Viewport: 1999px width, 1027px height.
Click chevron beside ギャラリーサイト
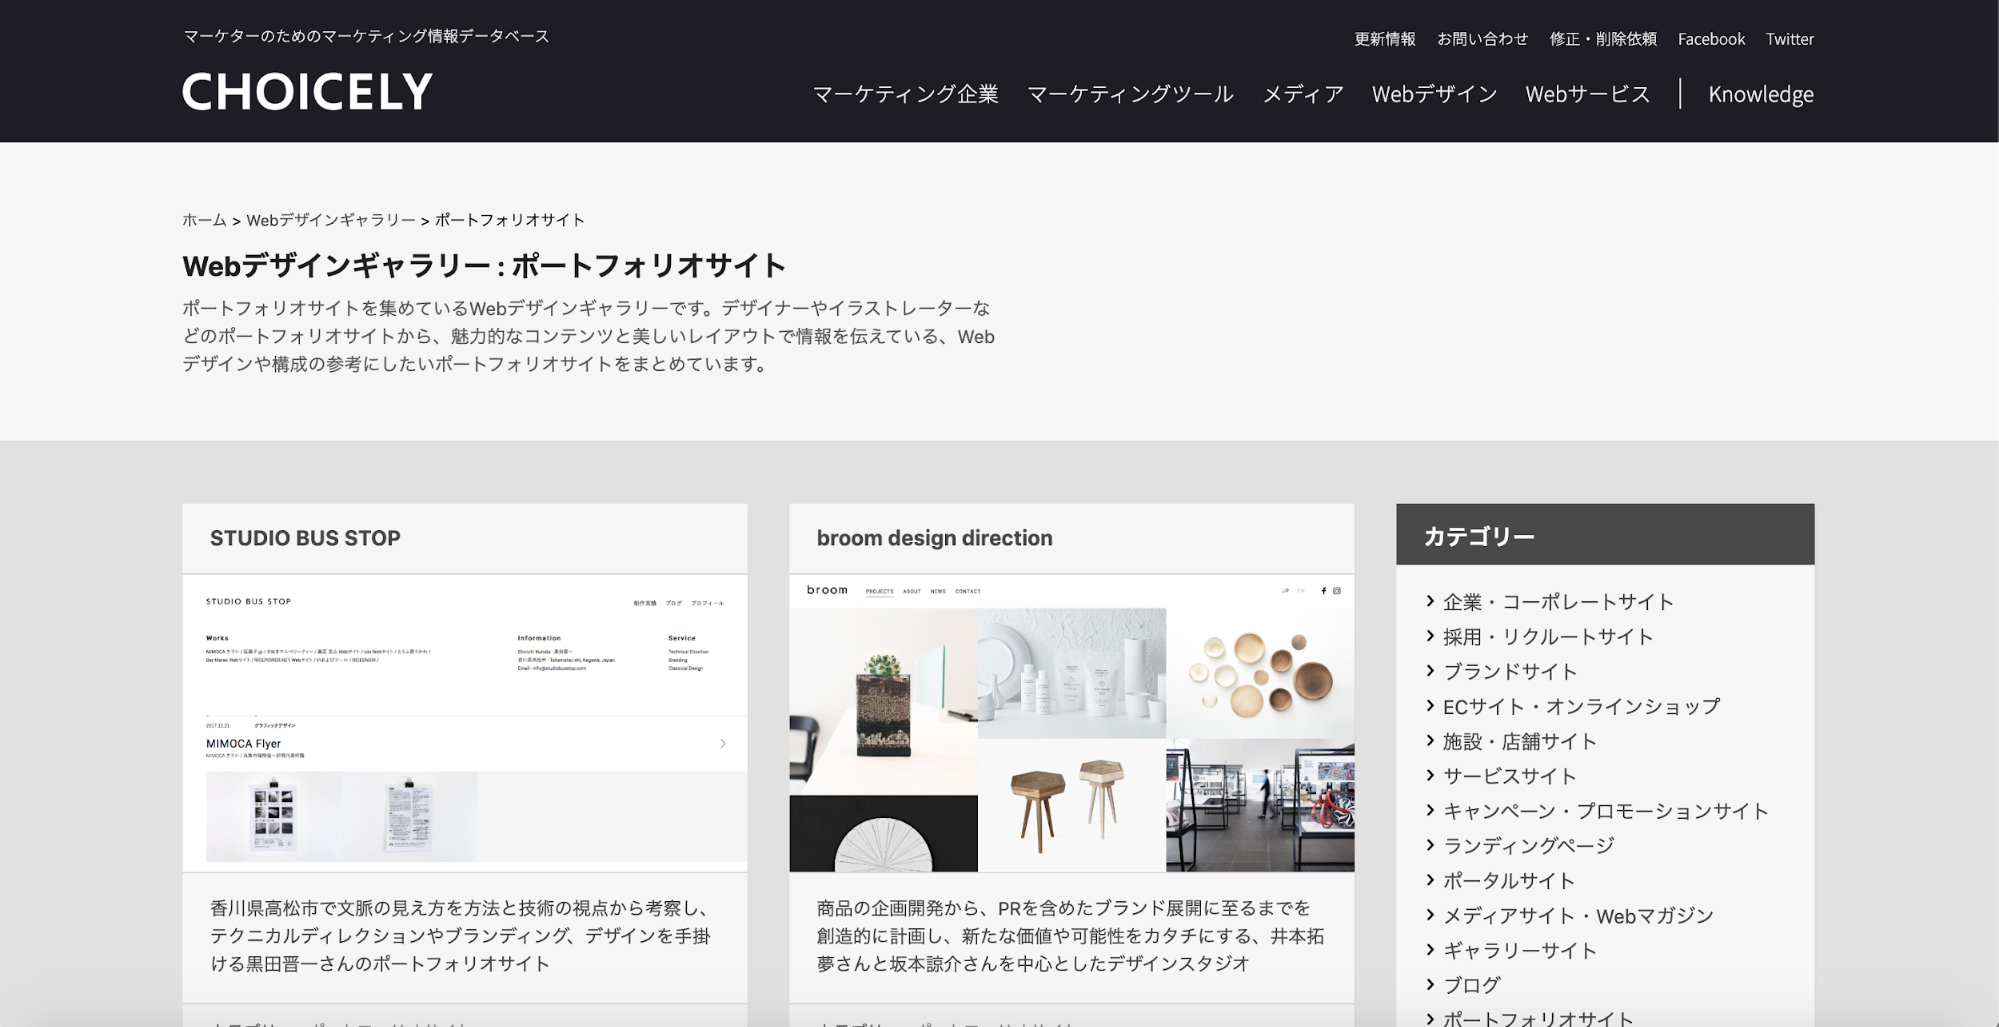coord(1430,950)
